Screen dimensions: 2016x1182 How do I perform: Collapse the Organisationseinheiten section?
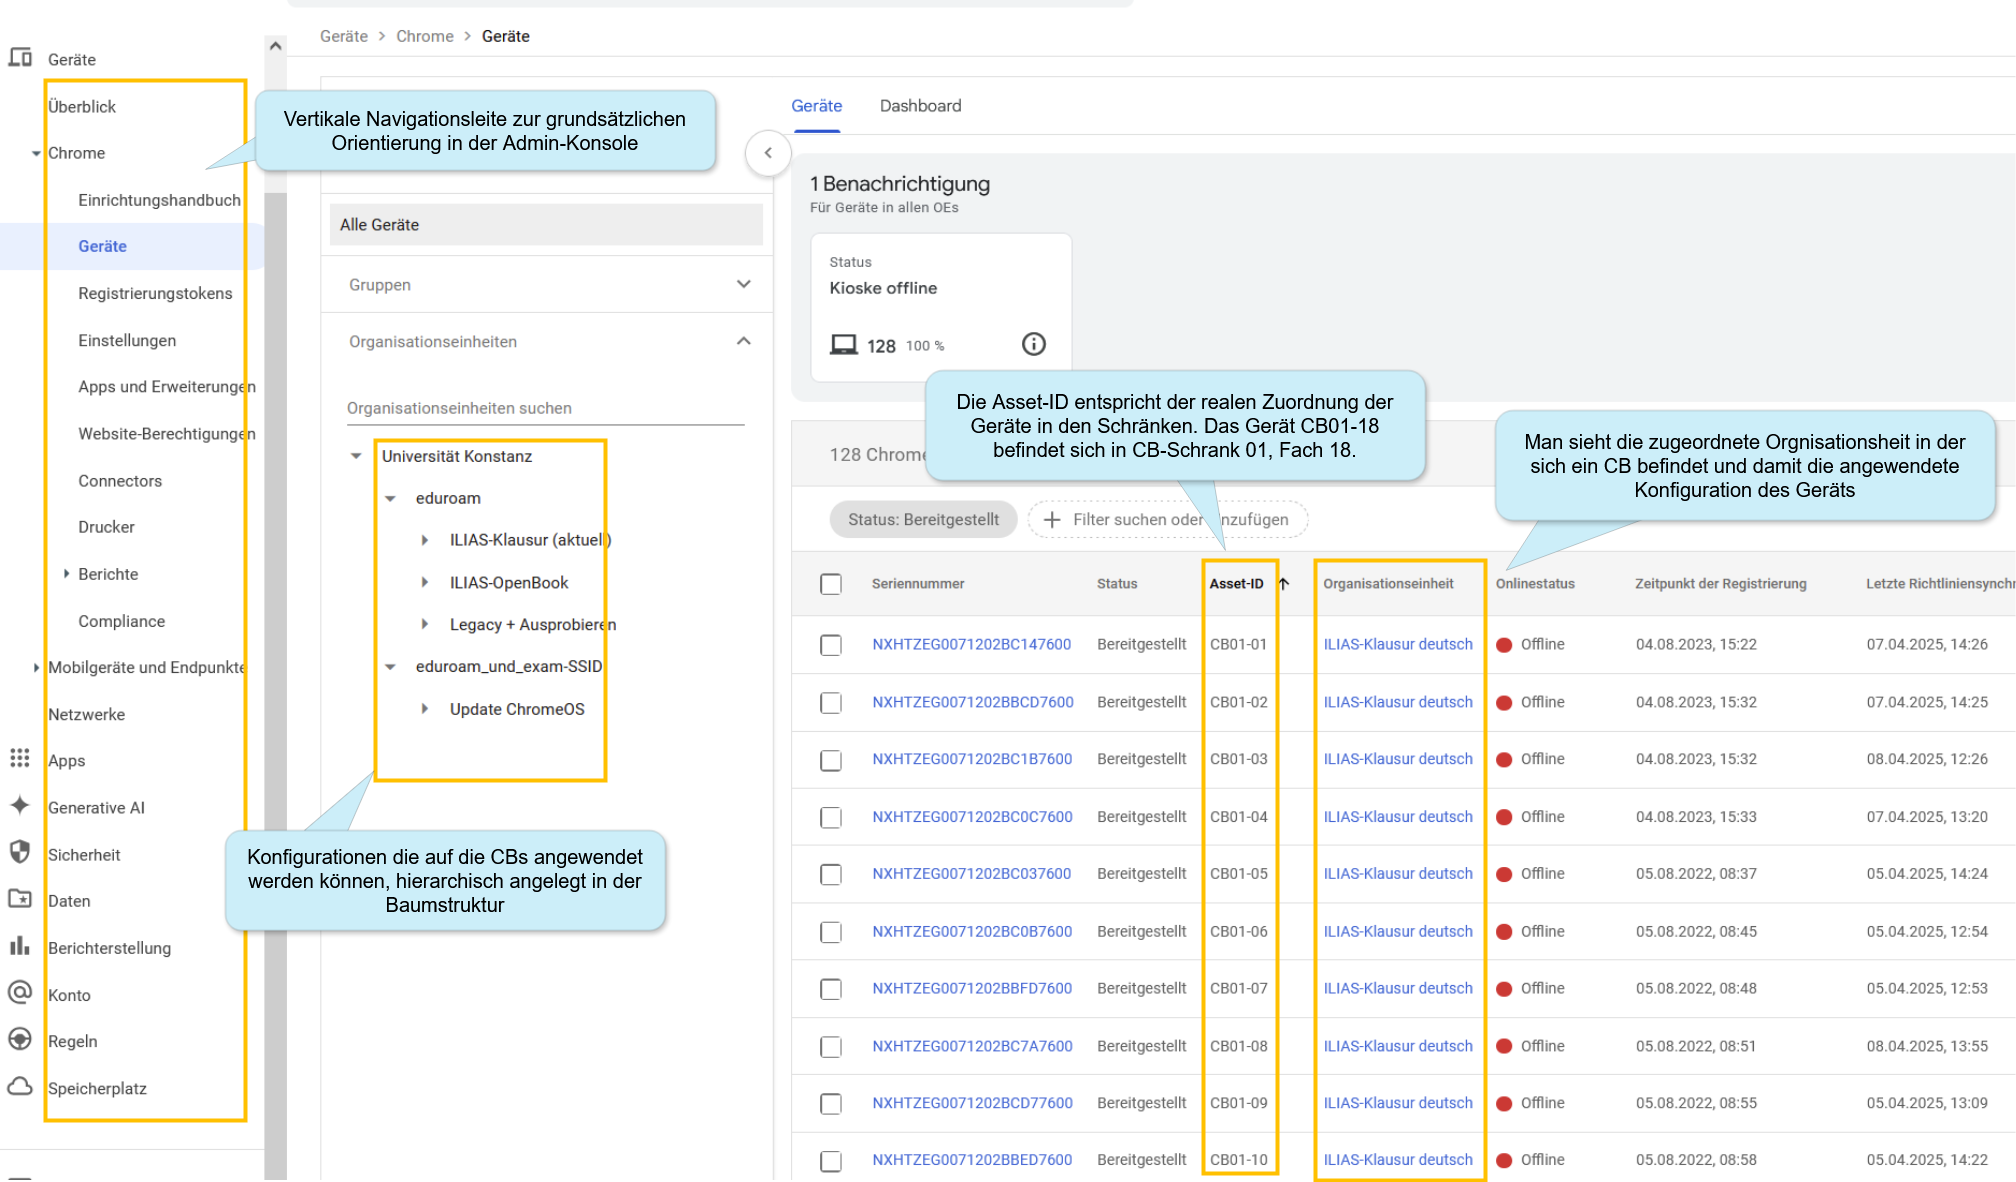(x=743, y=341)
